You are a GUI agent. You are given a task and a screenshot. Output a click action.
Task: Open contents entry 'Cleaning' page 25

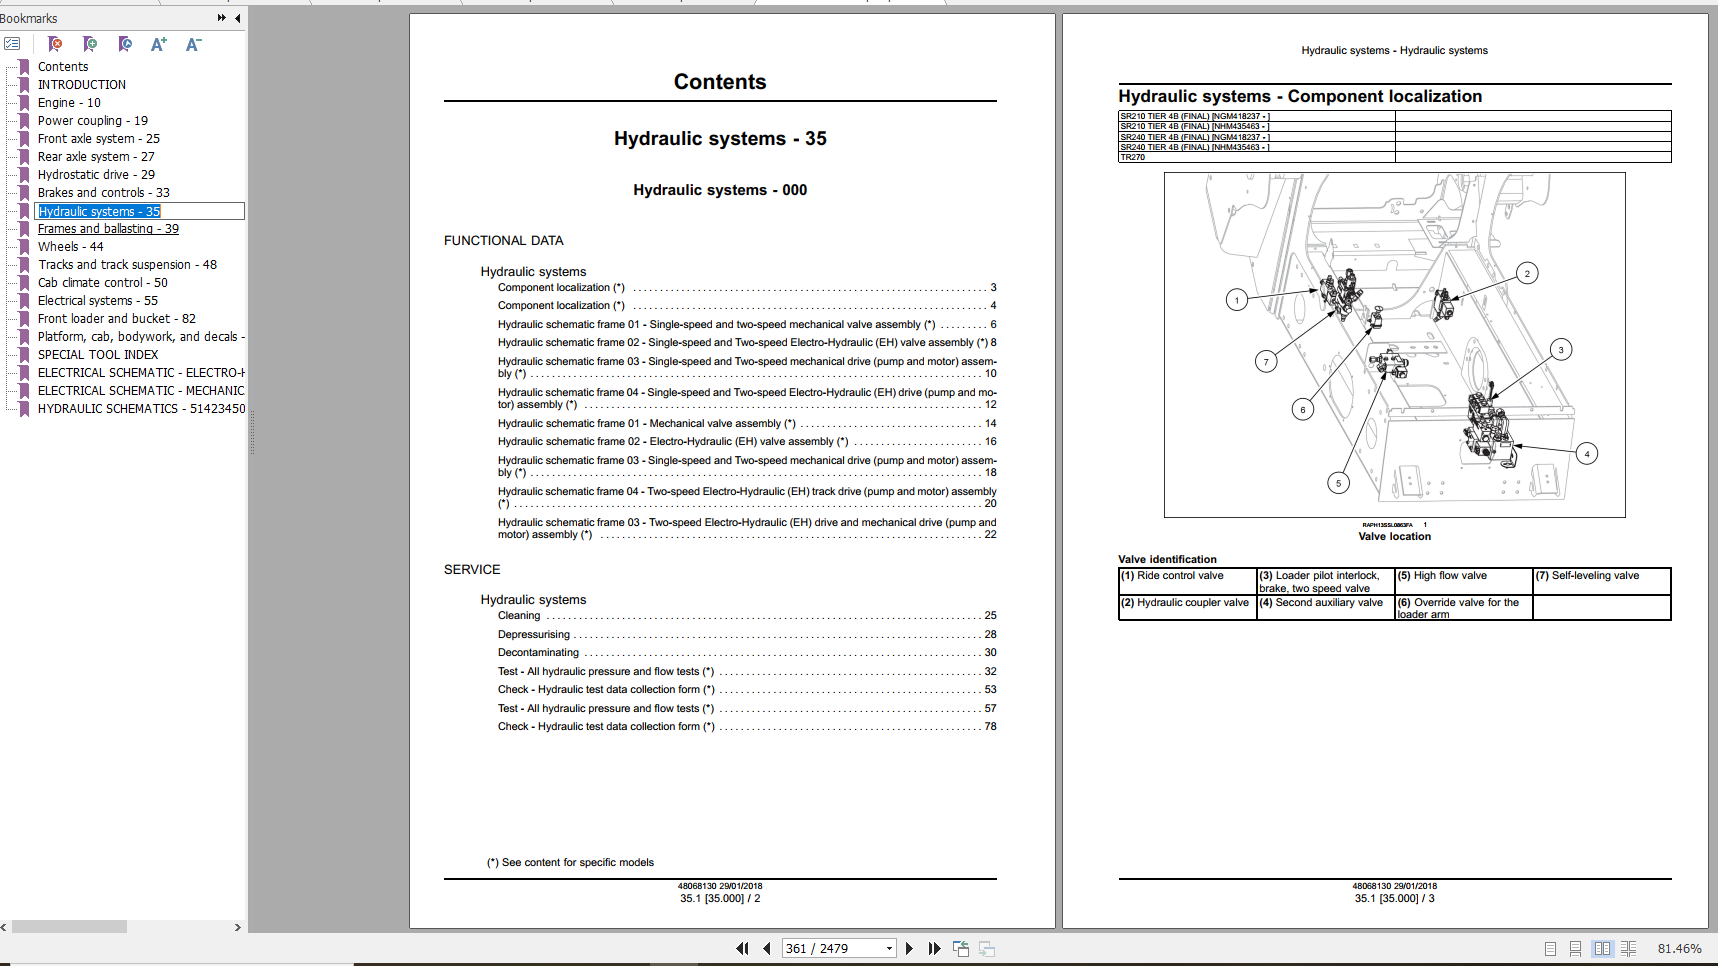747,616
